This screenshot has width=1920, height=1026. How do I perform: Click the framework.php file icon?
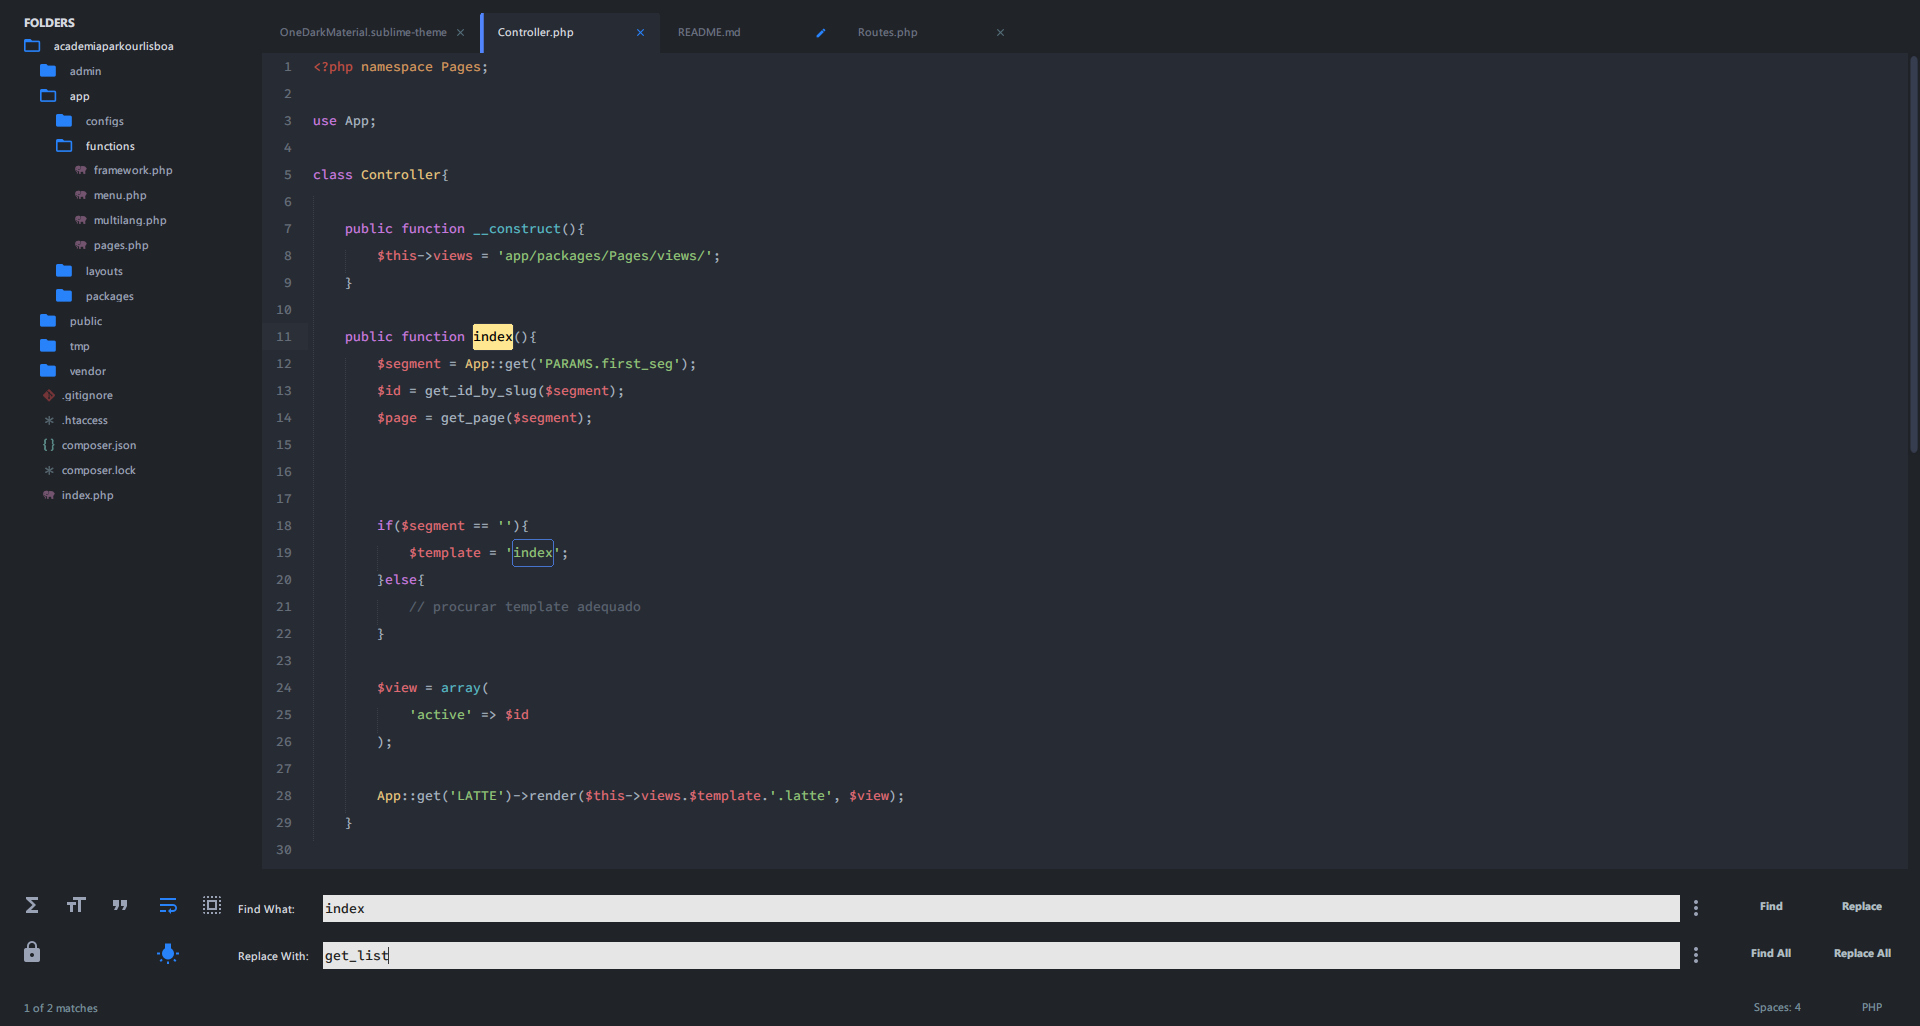[81, 170]
